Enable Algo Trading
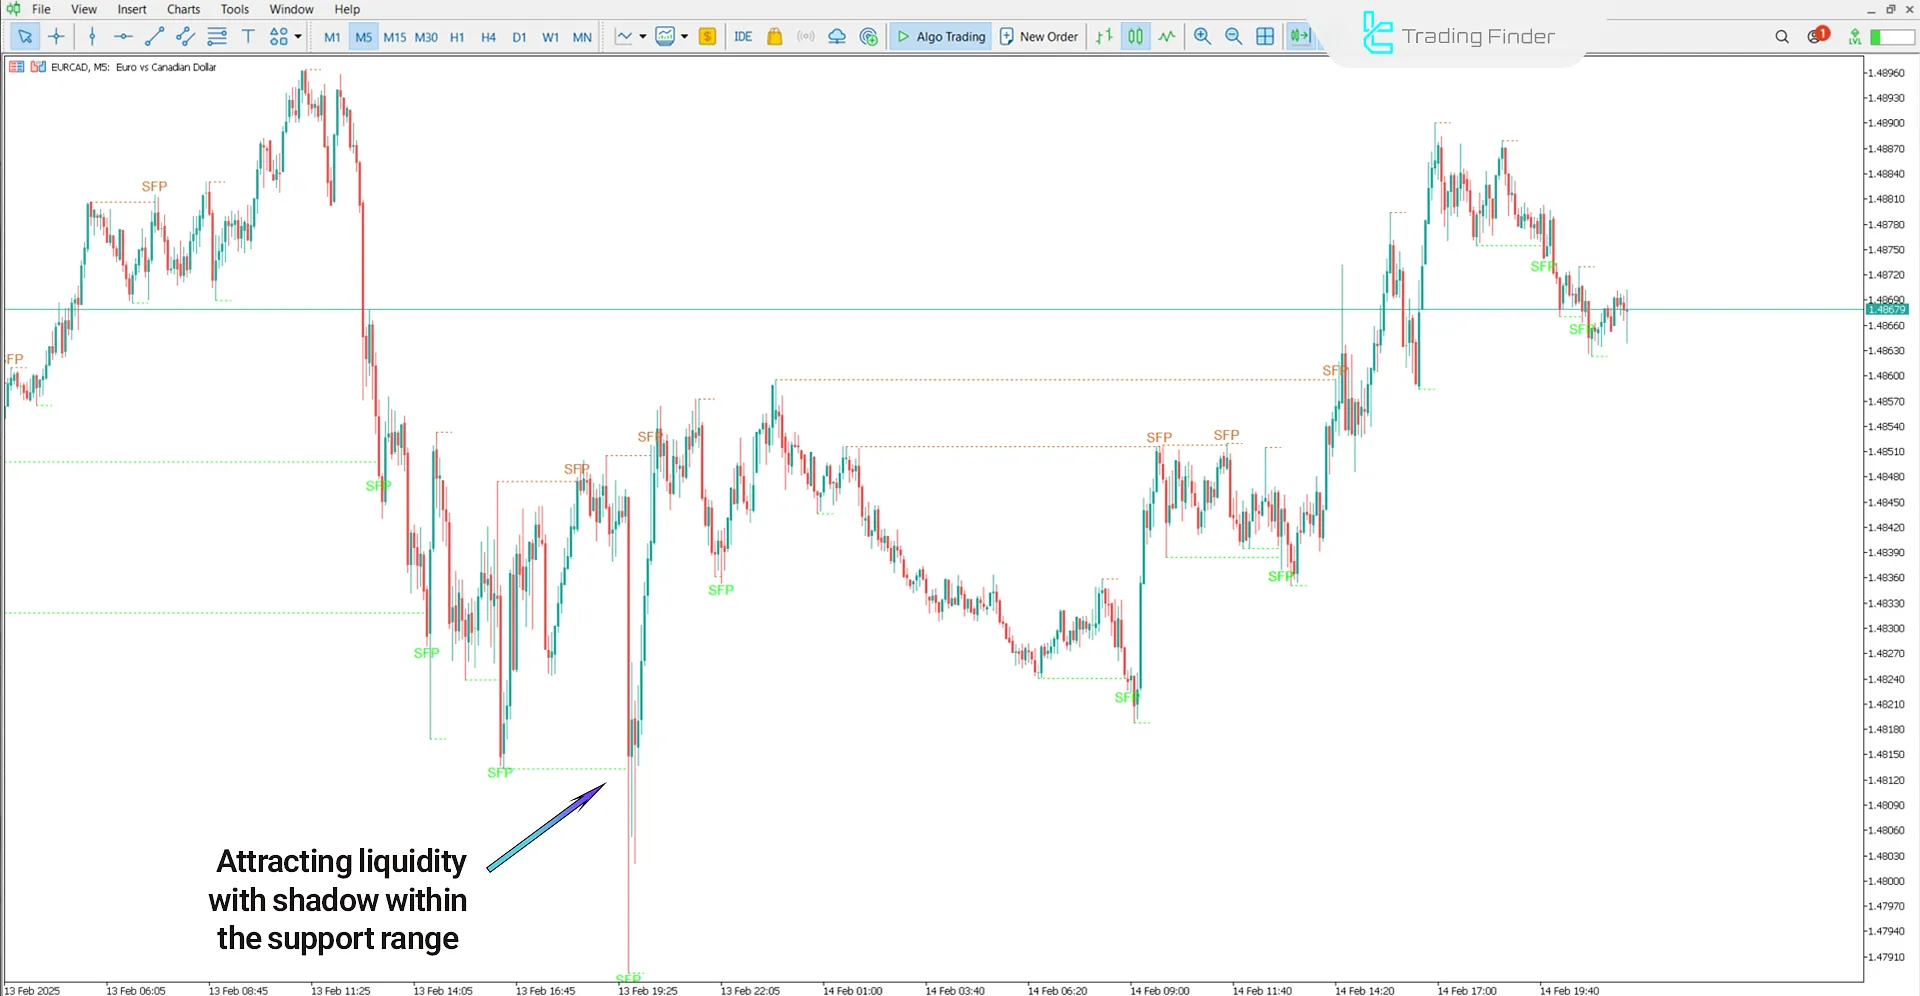 click(x=940, y=36)
